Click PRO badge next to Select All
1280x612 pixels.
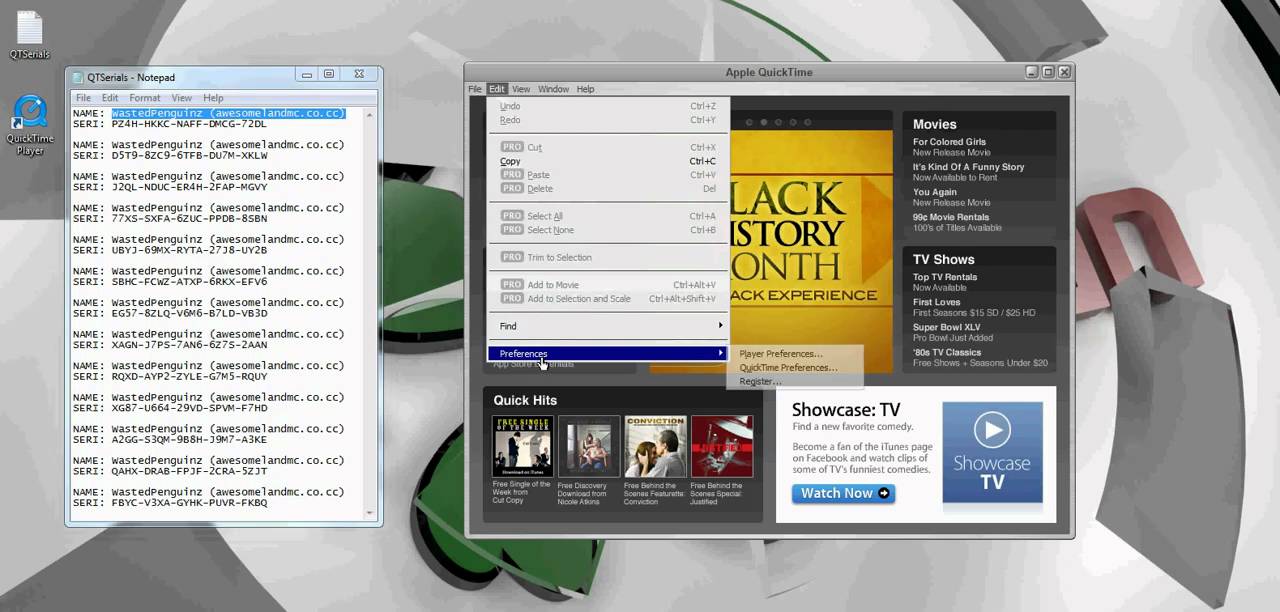click(512, 216)
